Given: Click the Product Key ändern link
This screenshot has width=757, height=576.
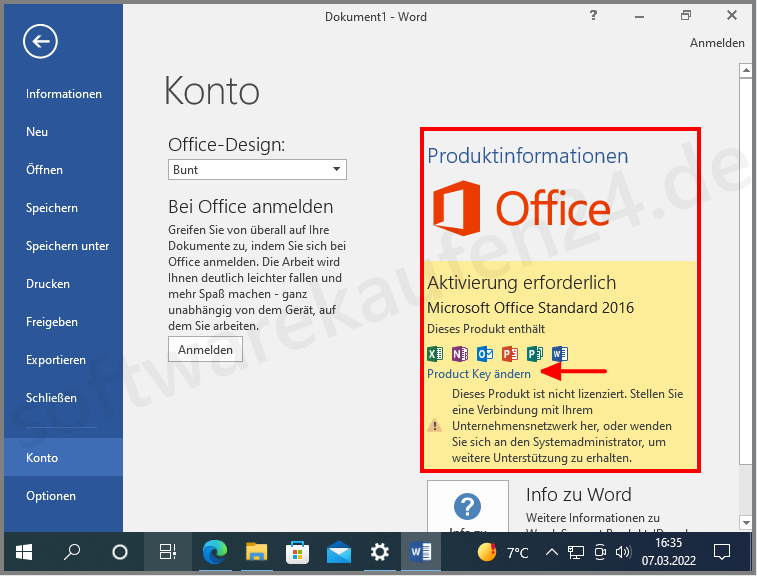Looking at the screenshot, I should (x=479, y=374).
